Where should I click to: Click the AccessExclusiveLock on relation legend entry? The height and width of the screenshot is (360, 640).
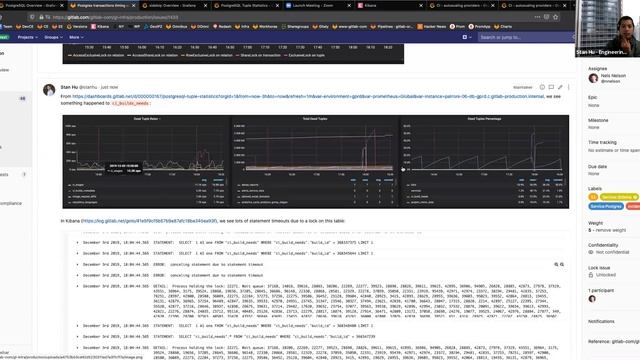(x=96, y=55)
